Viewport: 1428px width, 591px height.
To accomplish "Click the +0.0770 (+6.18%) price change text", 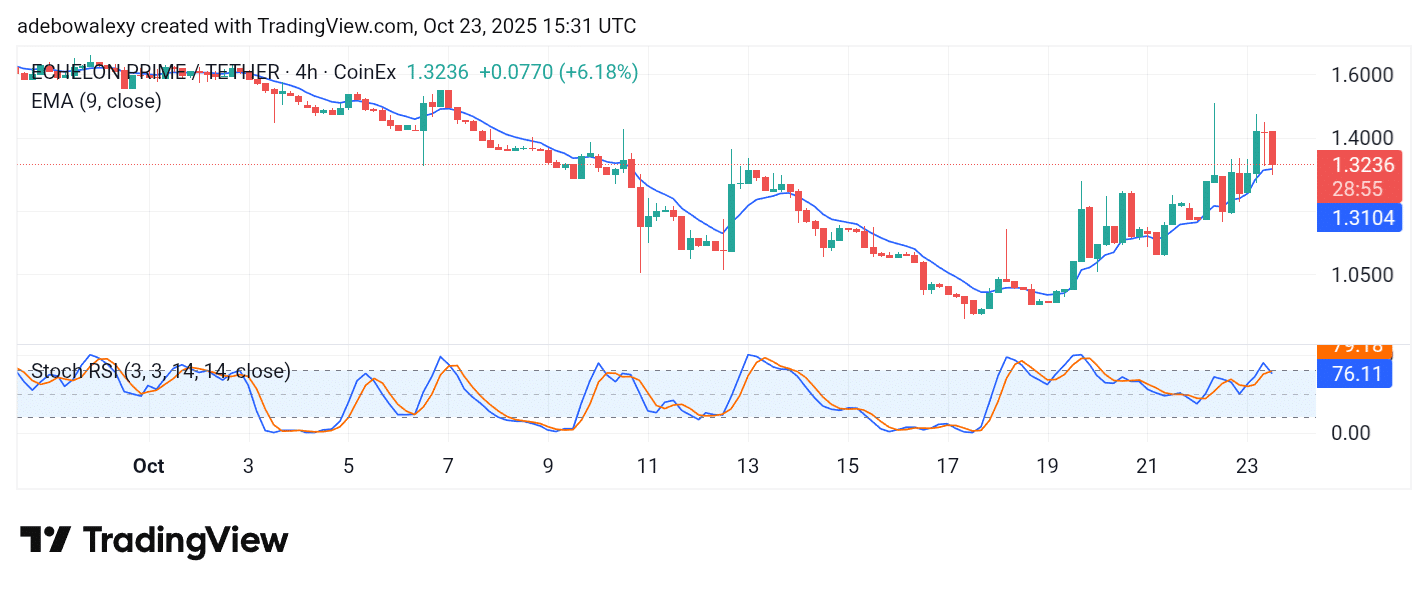I will (x=558, y=72).
